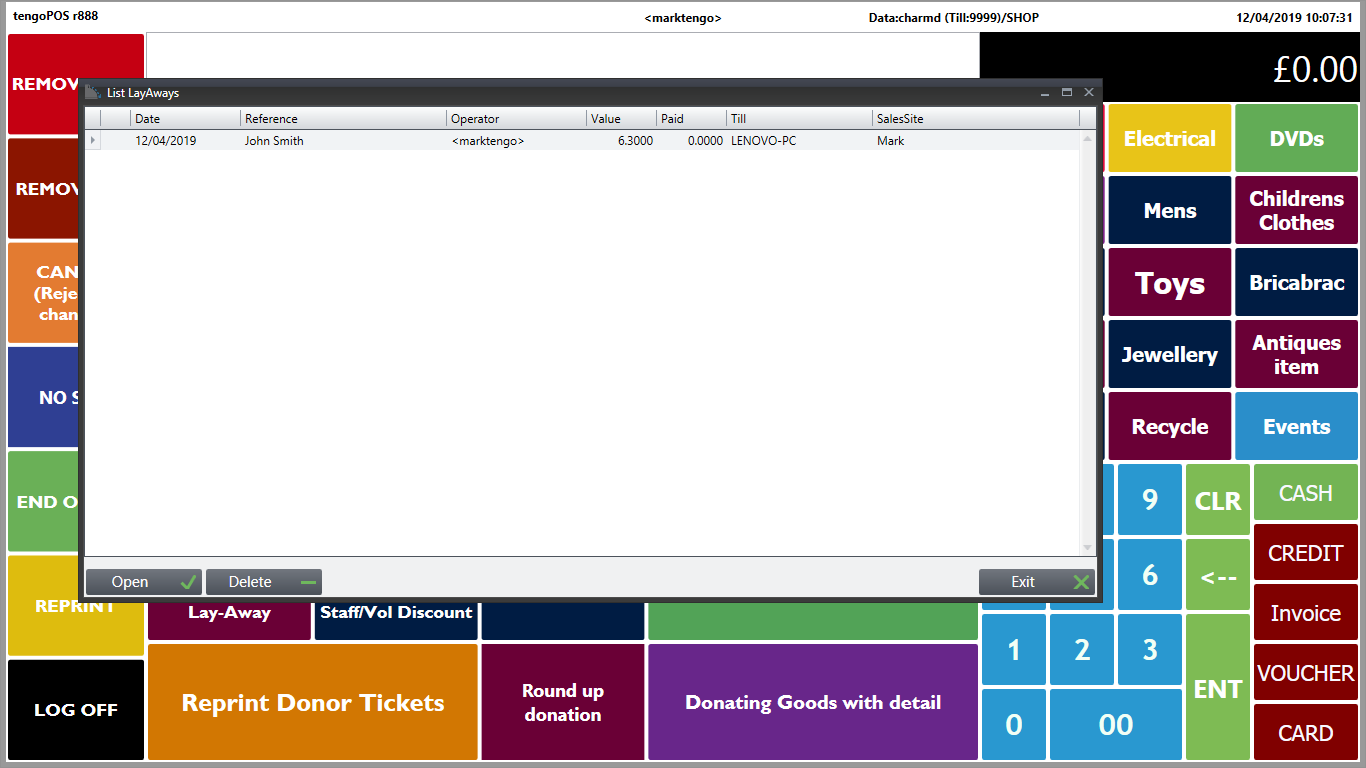Pay with the CASH button
Screen dimensions: 1366x768
point(1305,493)
